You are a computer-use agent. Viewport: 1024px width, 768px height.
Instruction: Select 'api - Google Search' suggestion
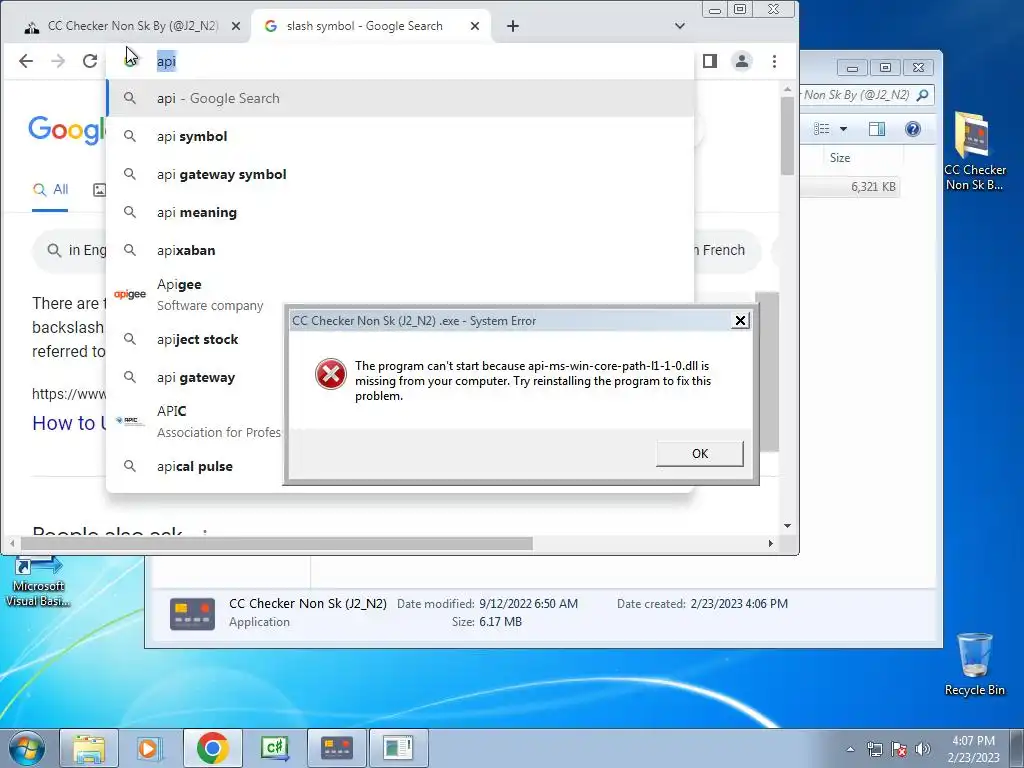[400, 99]
